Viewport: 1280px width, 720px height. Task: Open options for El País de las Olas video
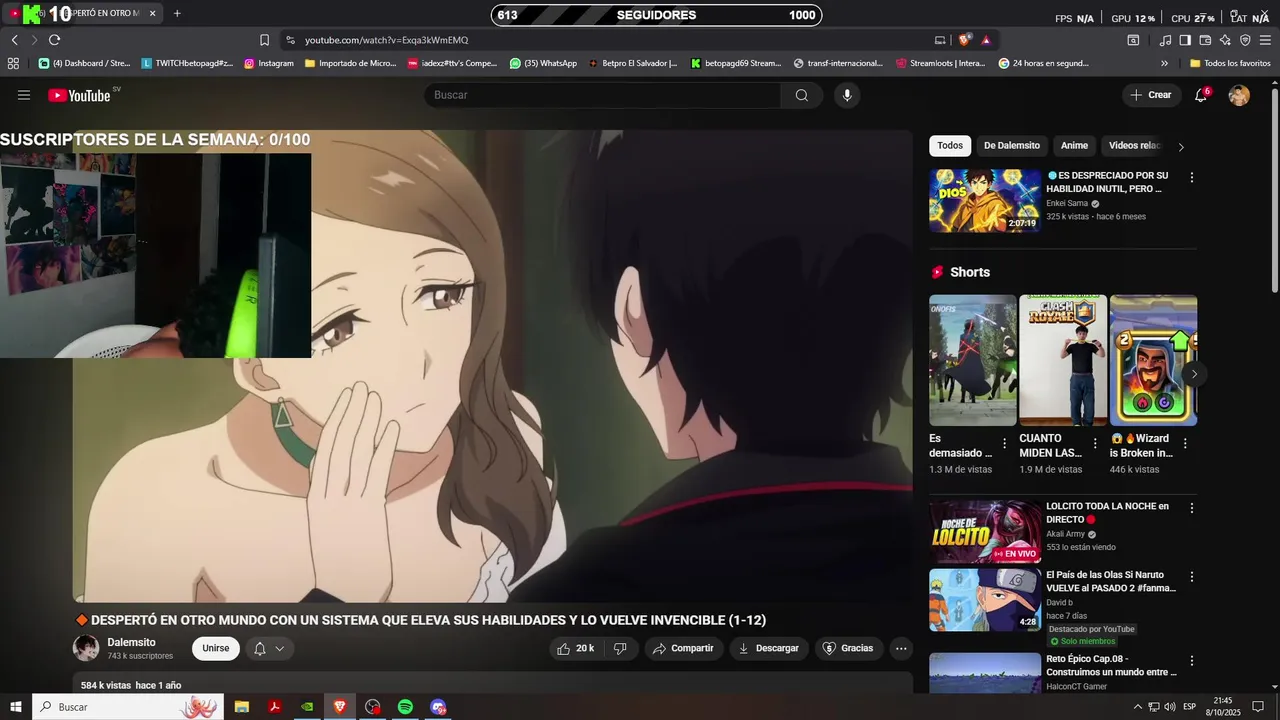[x=1191, y=577]
